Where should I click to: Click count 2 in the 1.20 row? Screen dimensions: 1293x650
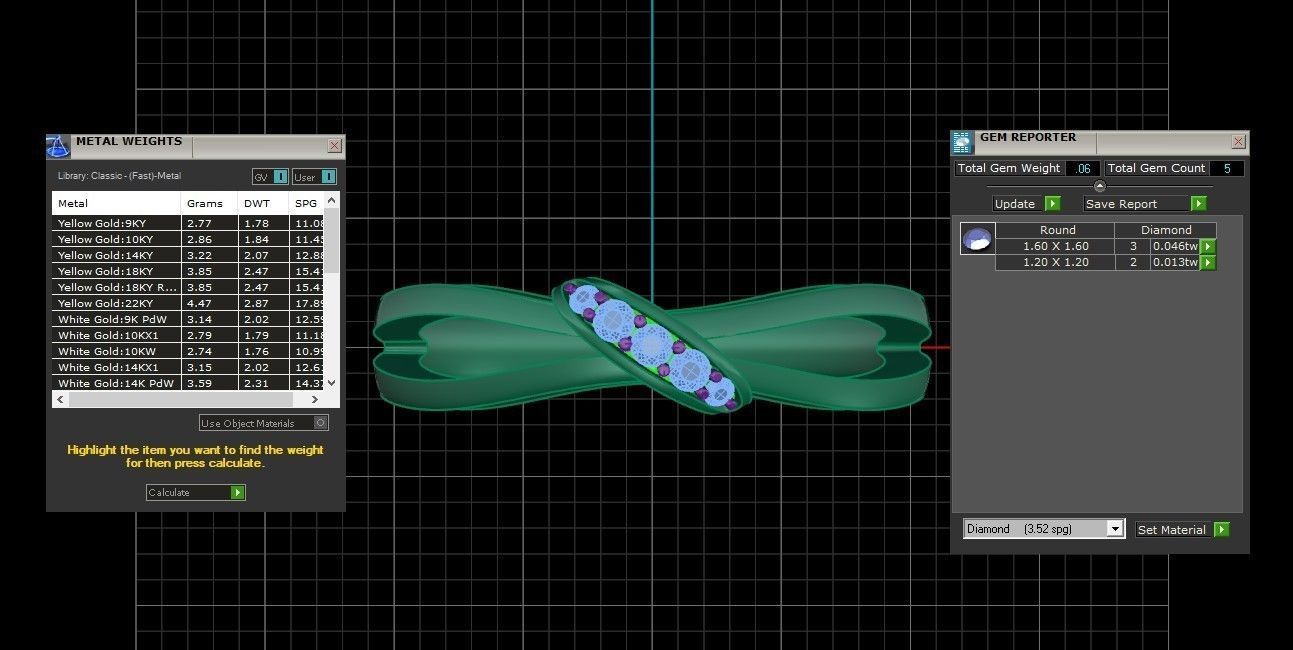coord(1133,262)
